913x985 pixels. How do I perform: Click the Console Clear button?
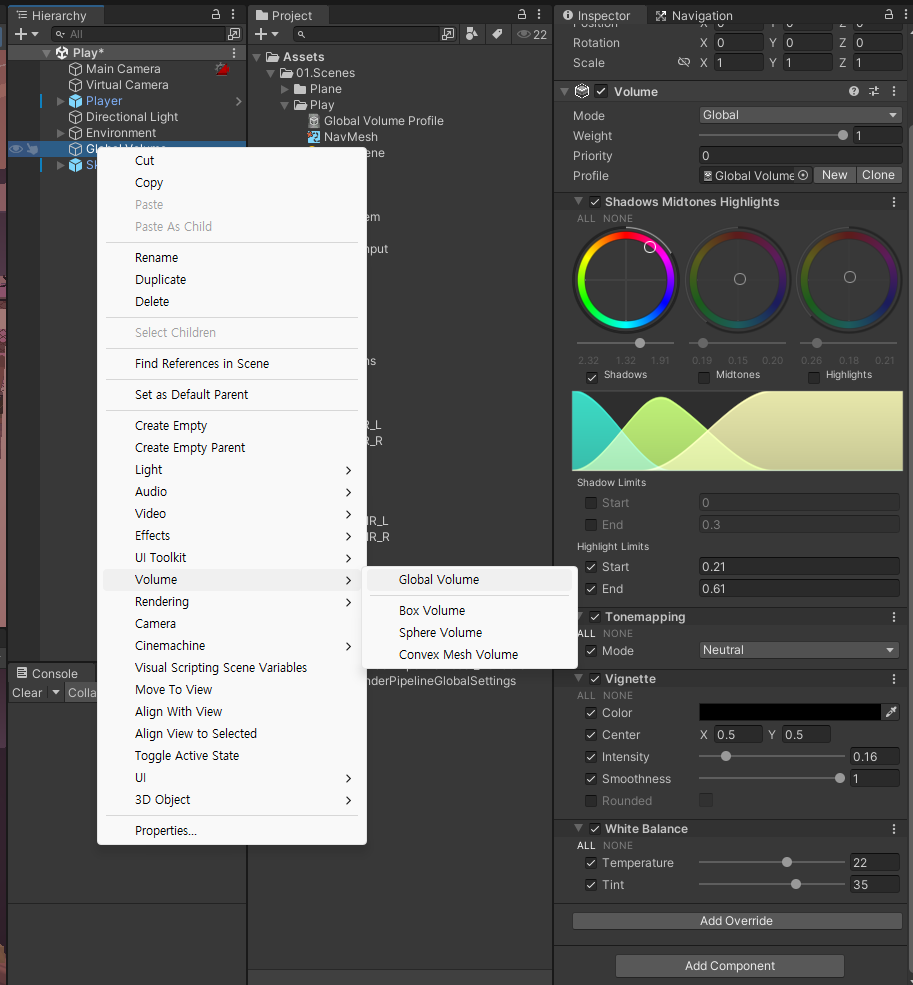tap(27, 692)
